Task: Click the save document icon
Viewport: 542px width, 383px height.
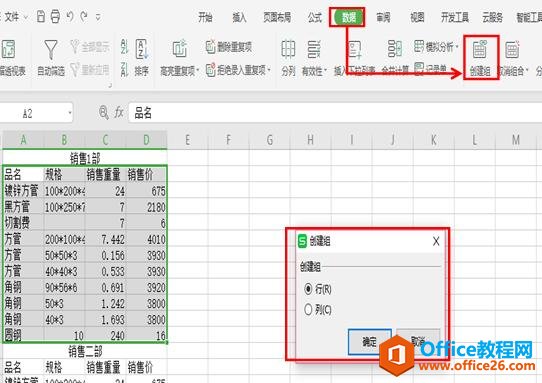Action: tap(41, 16)
